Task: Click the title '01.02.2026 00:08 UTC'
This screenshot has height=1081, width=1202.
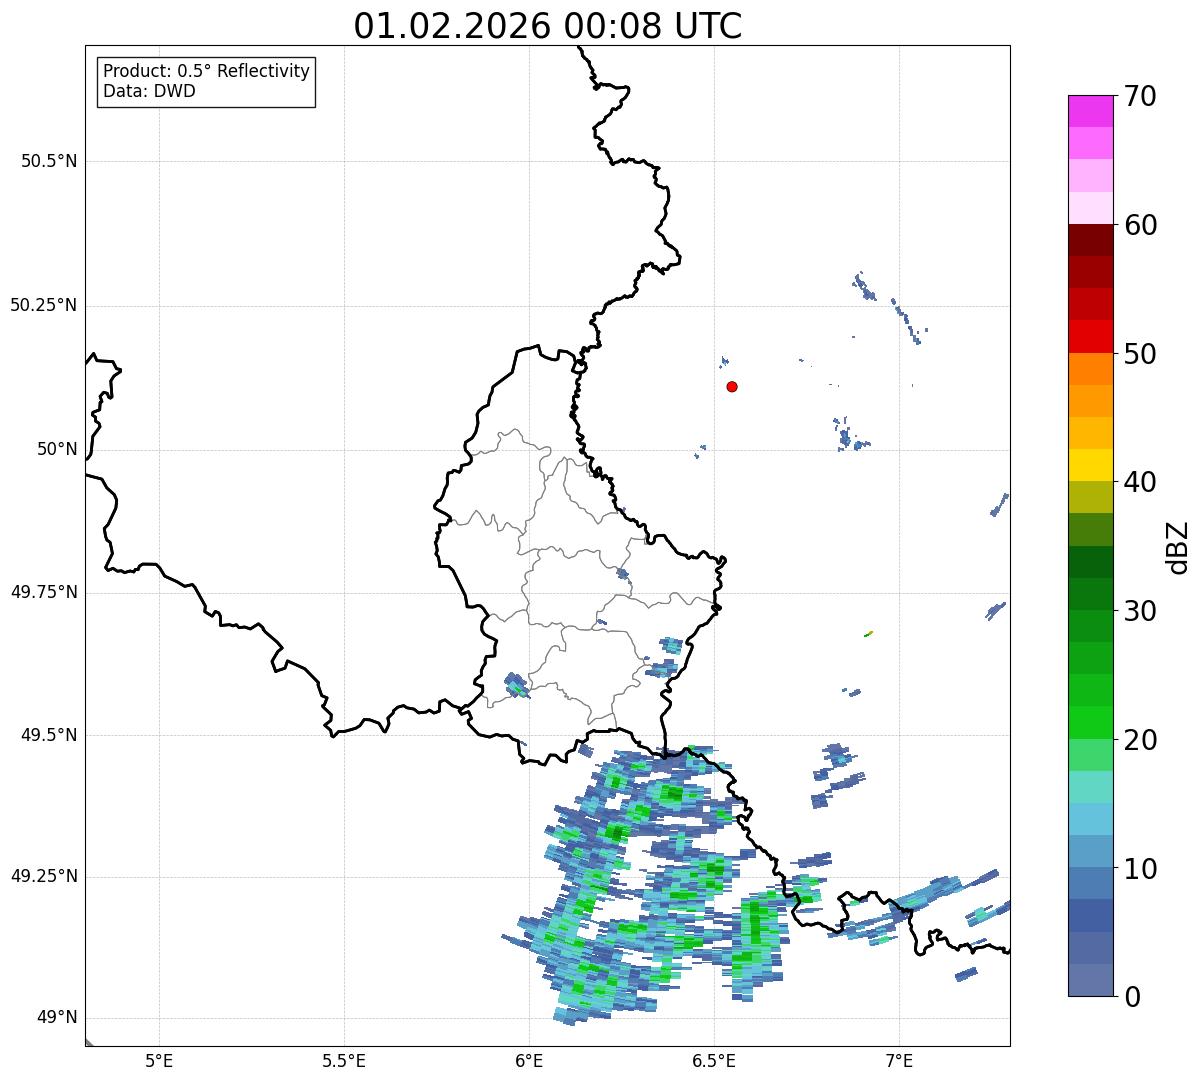Action: click(x=548, y=26)
